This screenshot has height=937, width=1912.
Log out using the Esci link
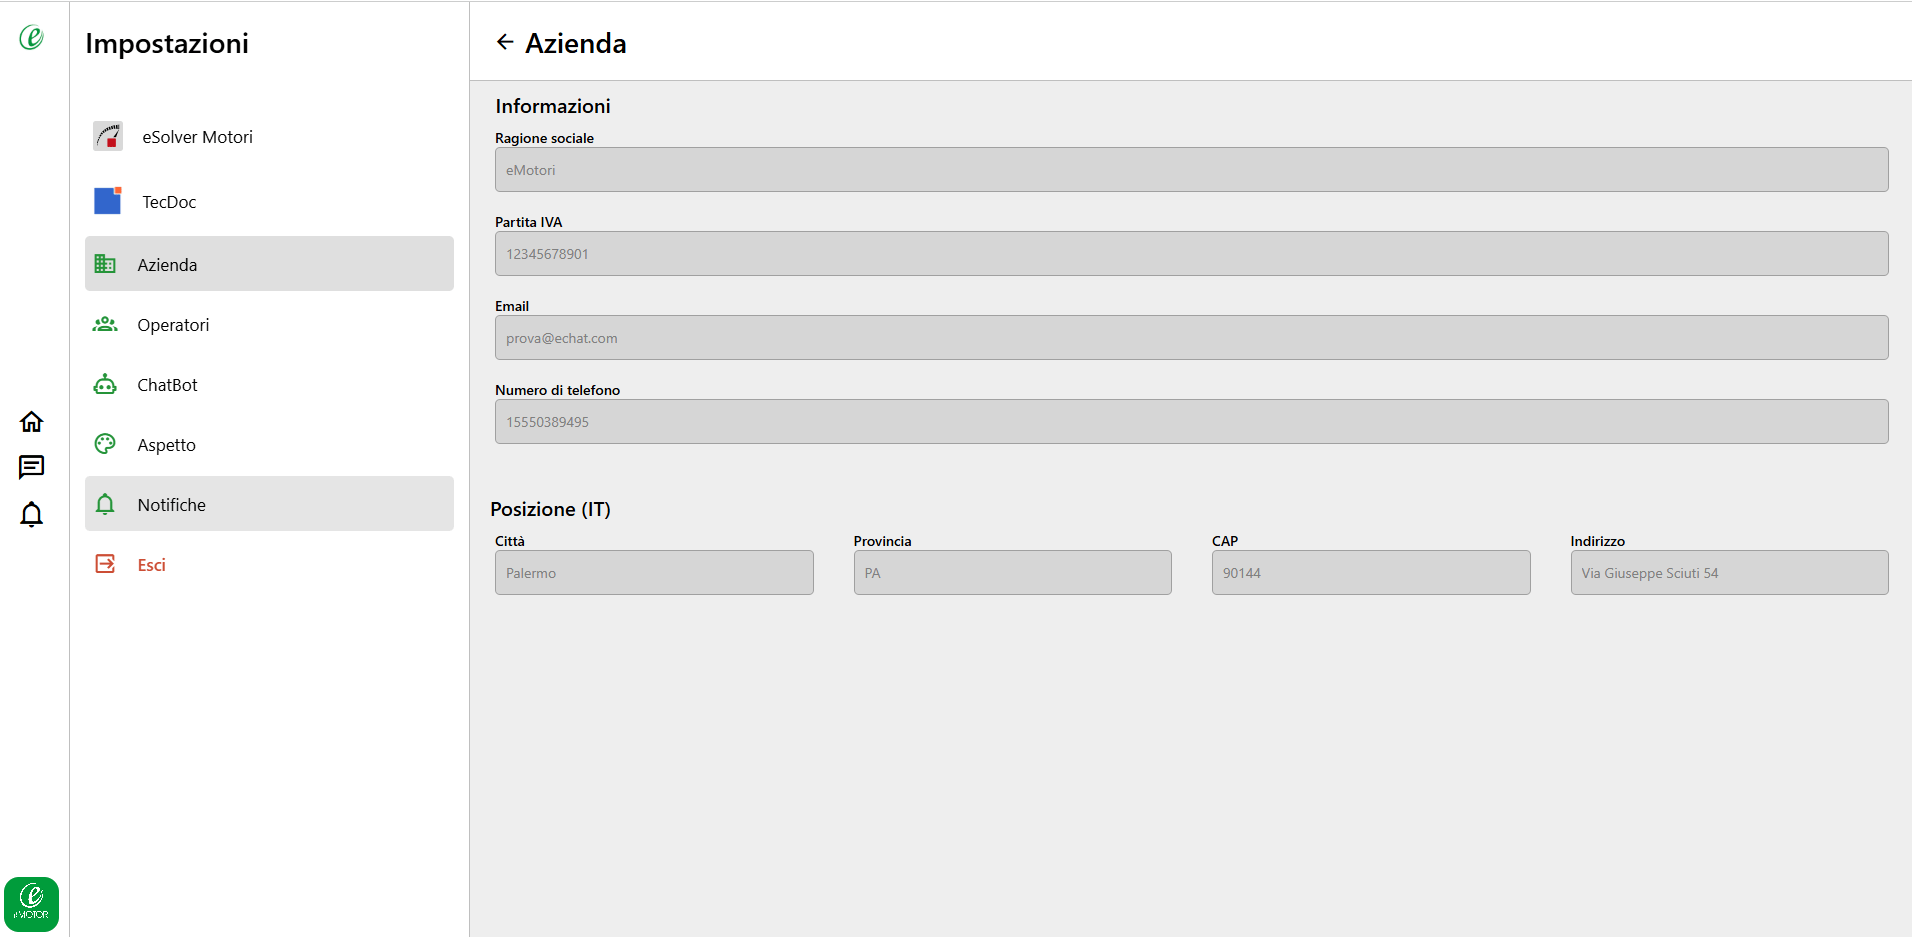(x=151, y=565)
